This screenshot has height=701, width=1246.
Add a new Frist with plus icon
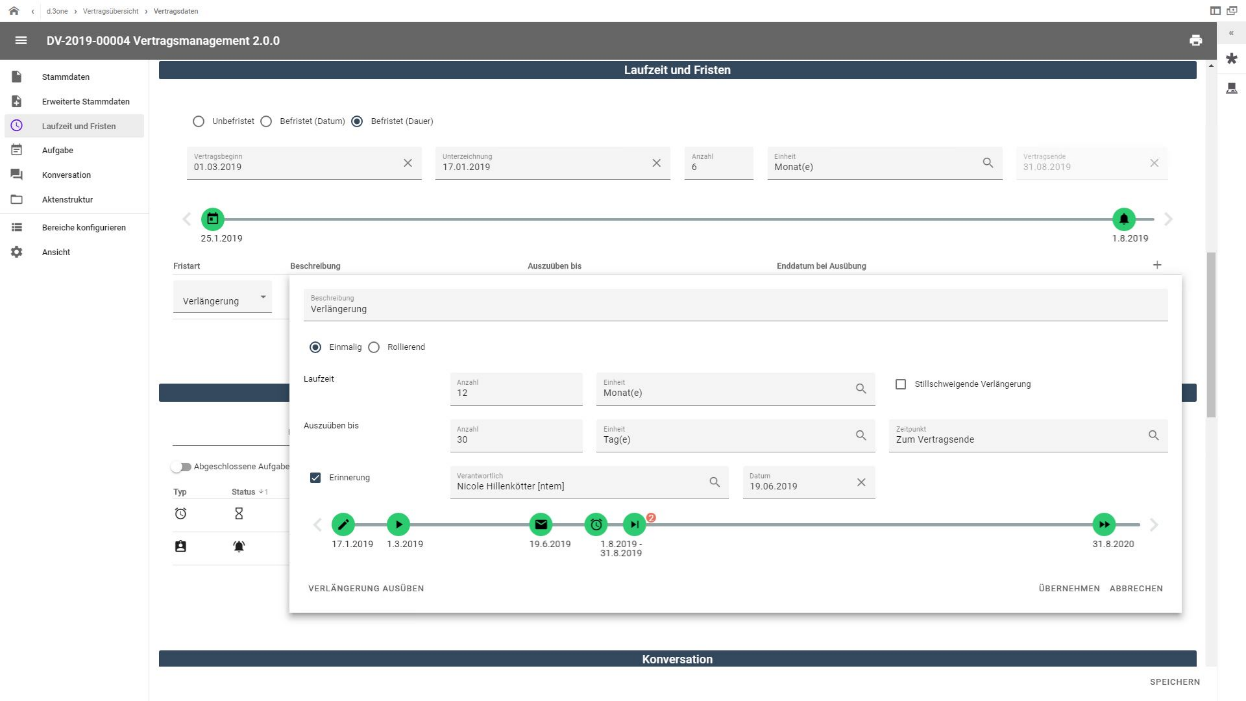point(1157,265)
